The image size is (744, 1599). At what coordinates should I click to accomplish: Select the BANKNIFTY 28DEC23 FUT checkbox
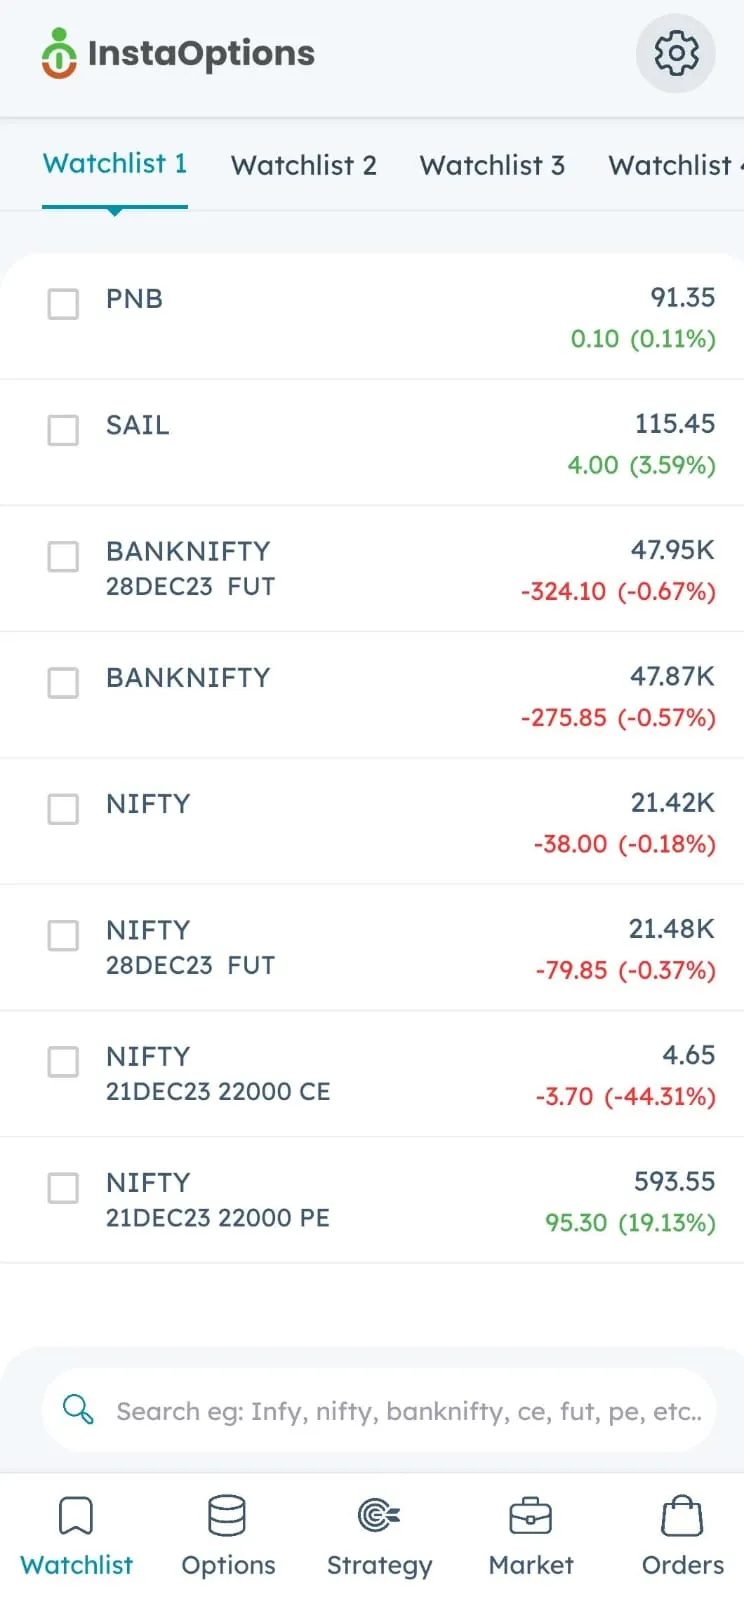(x=64, y=556)
